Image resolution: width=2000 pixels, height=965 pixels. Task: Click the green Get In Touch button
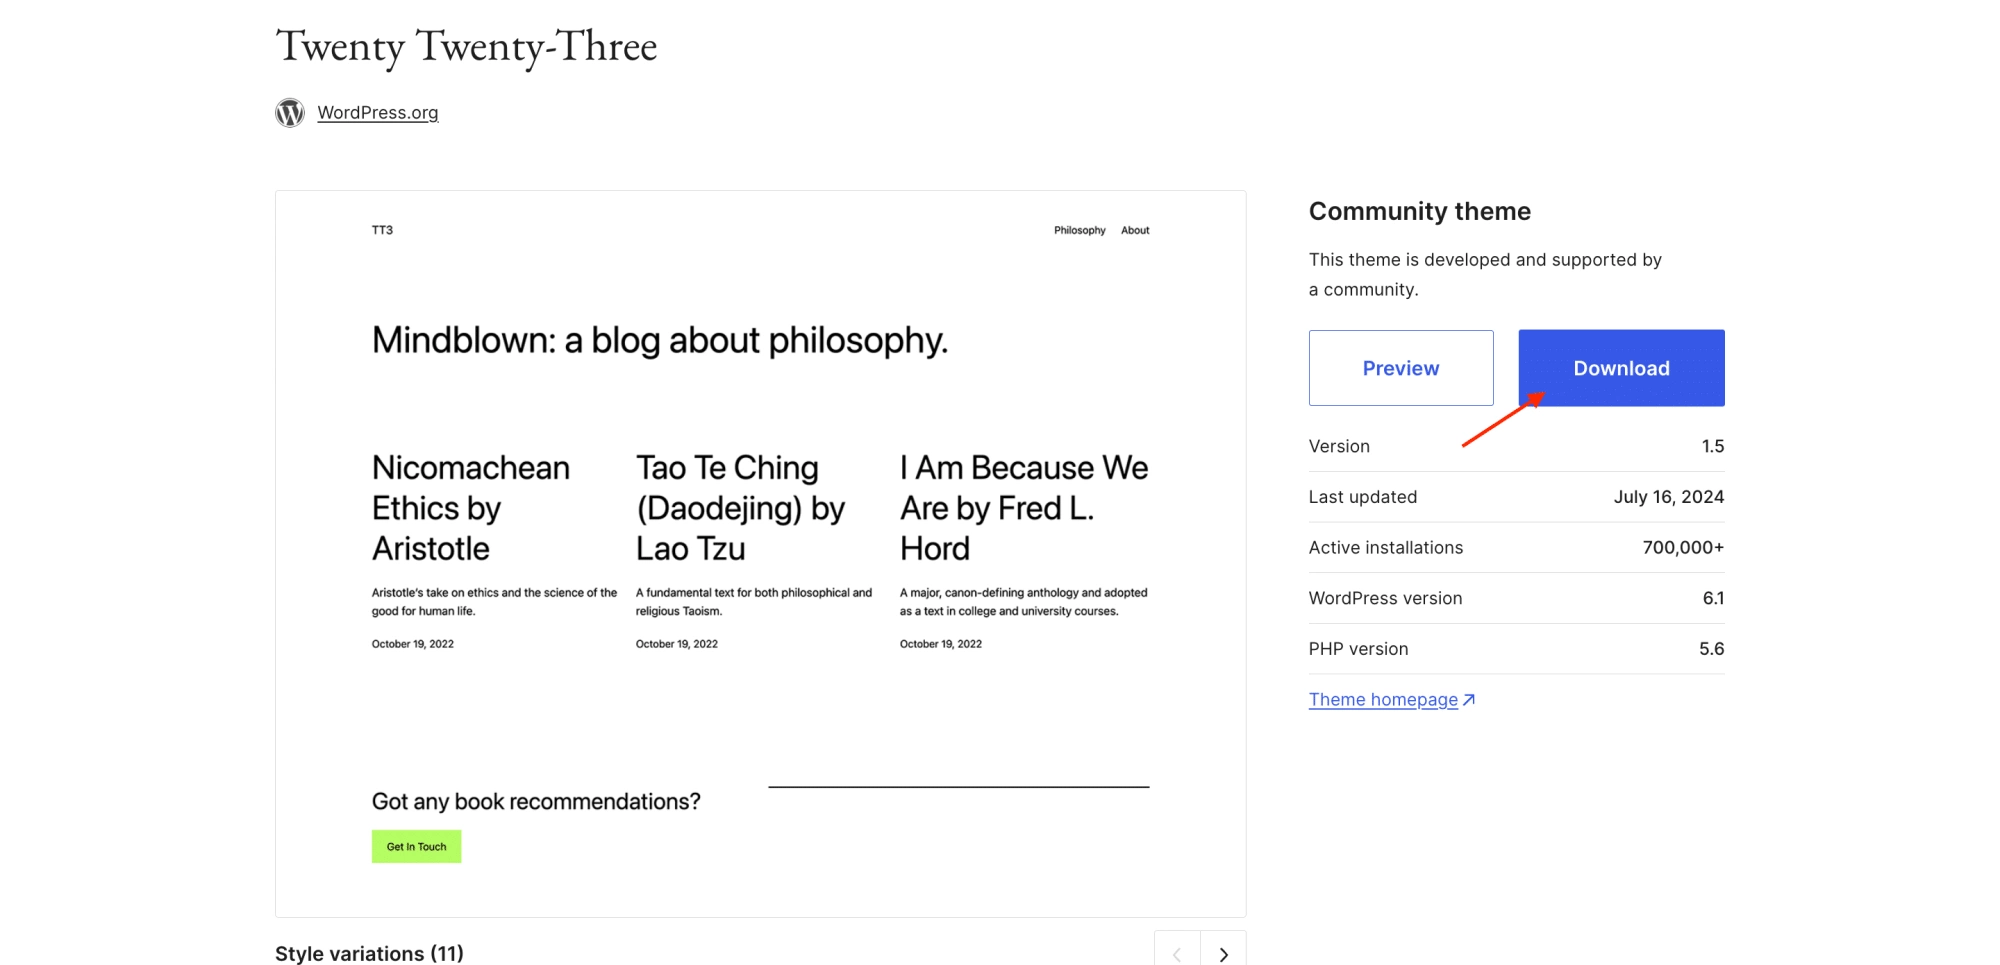pos(416,847)
